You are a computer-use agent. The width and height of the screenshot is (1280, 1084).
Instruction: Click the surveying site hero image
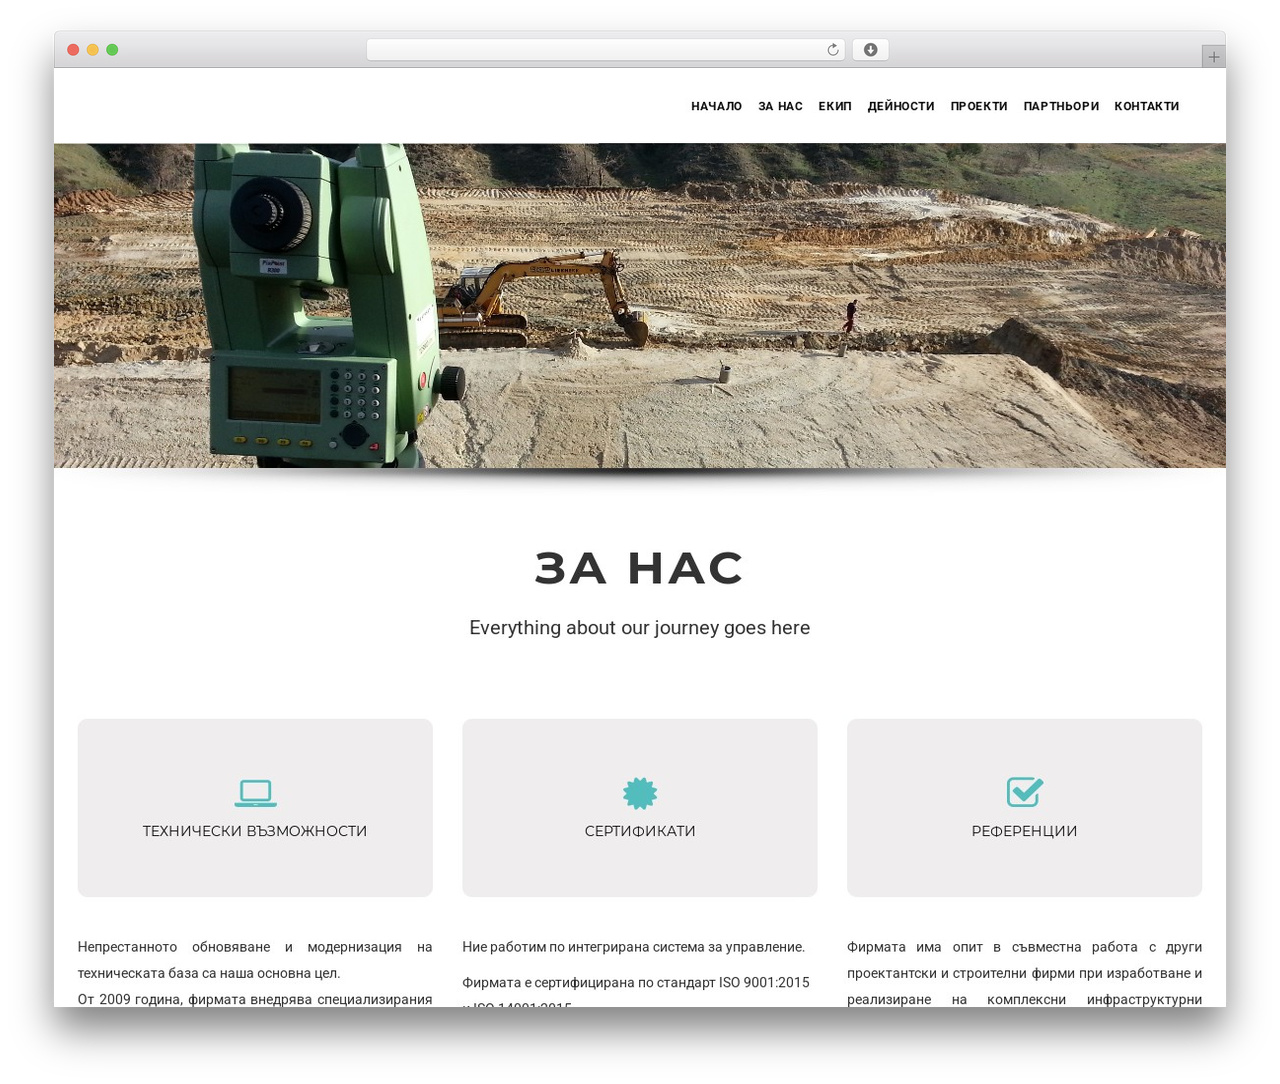pos(640,306)
